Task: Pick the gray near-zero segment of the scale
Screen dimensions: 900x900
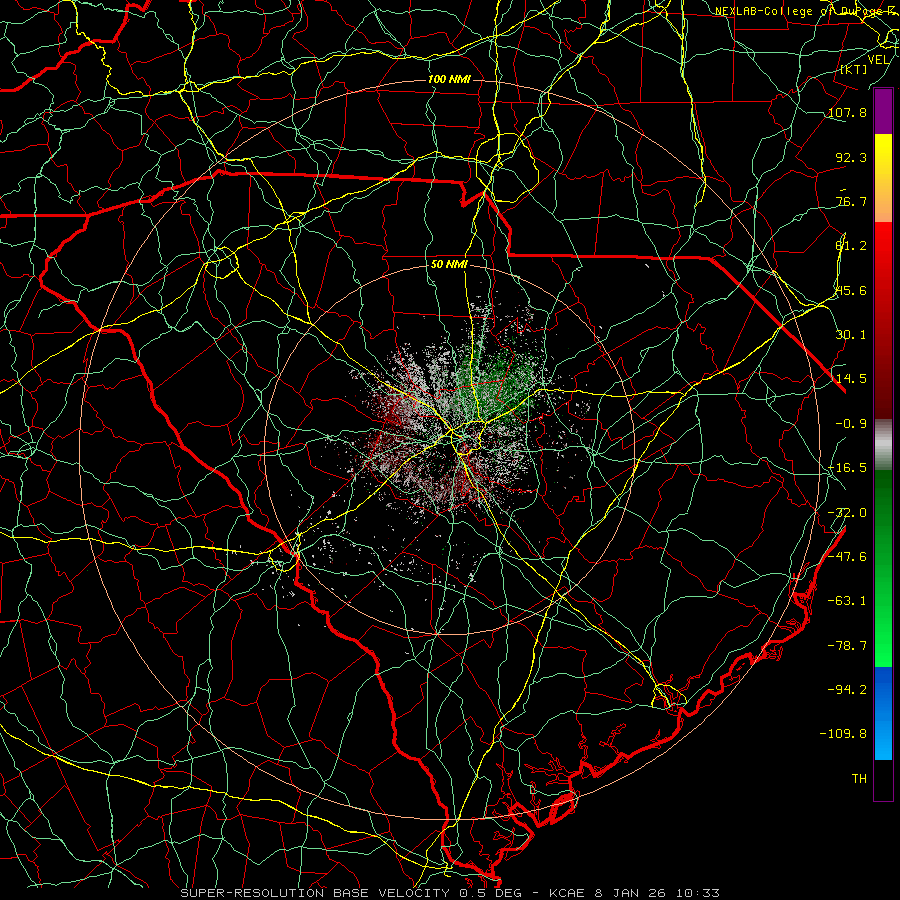Action: [883, 445]
